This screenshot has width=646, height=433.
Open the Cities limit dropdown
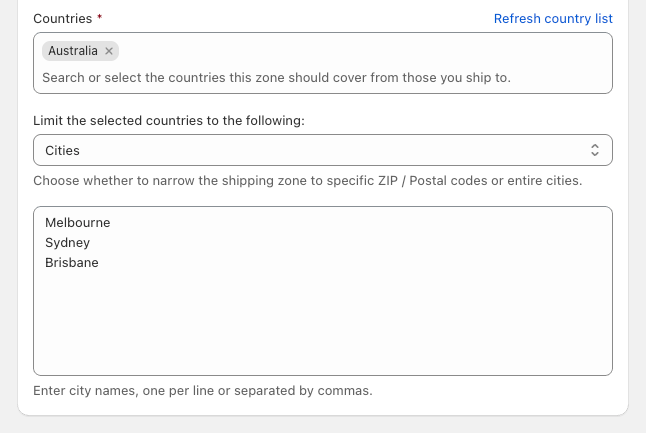click(322, 150)
